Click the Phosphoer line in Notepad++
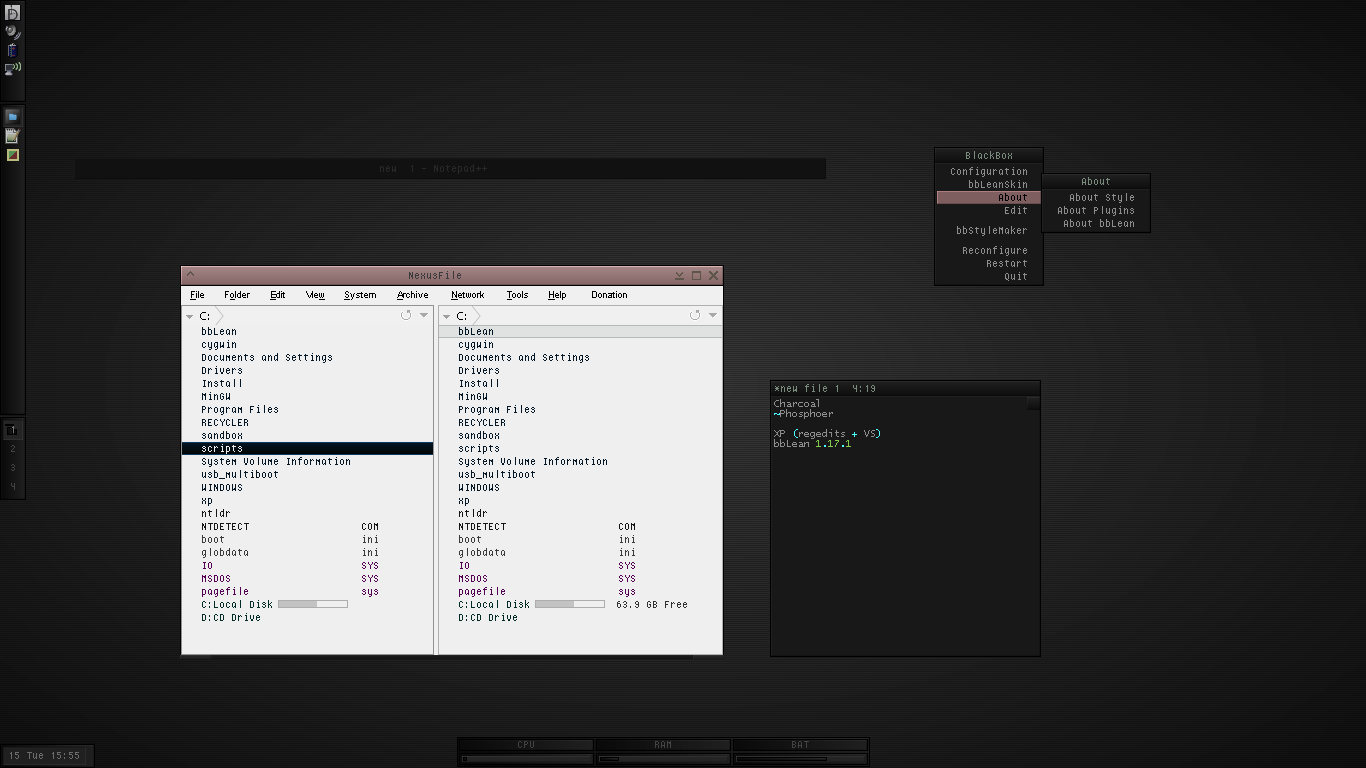This screenshot has height=768, width=1366. point(804,414)
